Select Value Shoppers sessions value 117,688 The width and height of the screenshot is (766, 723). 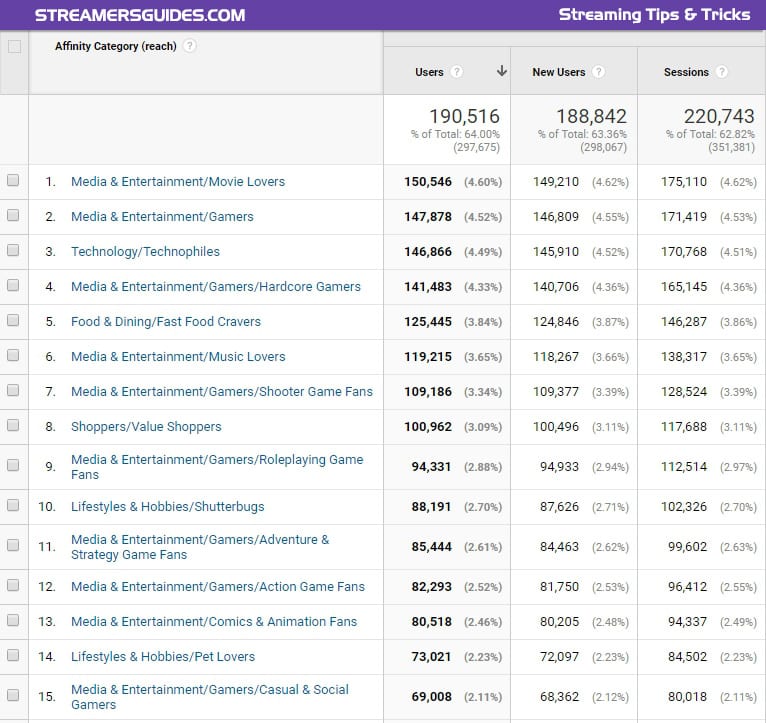tap(684, 426)
